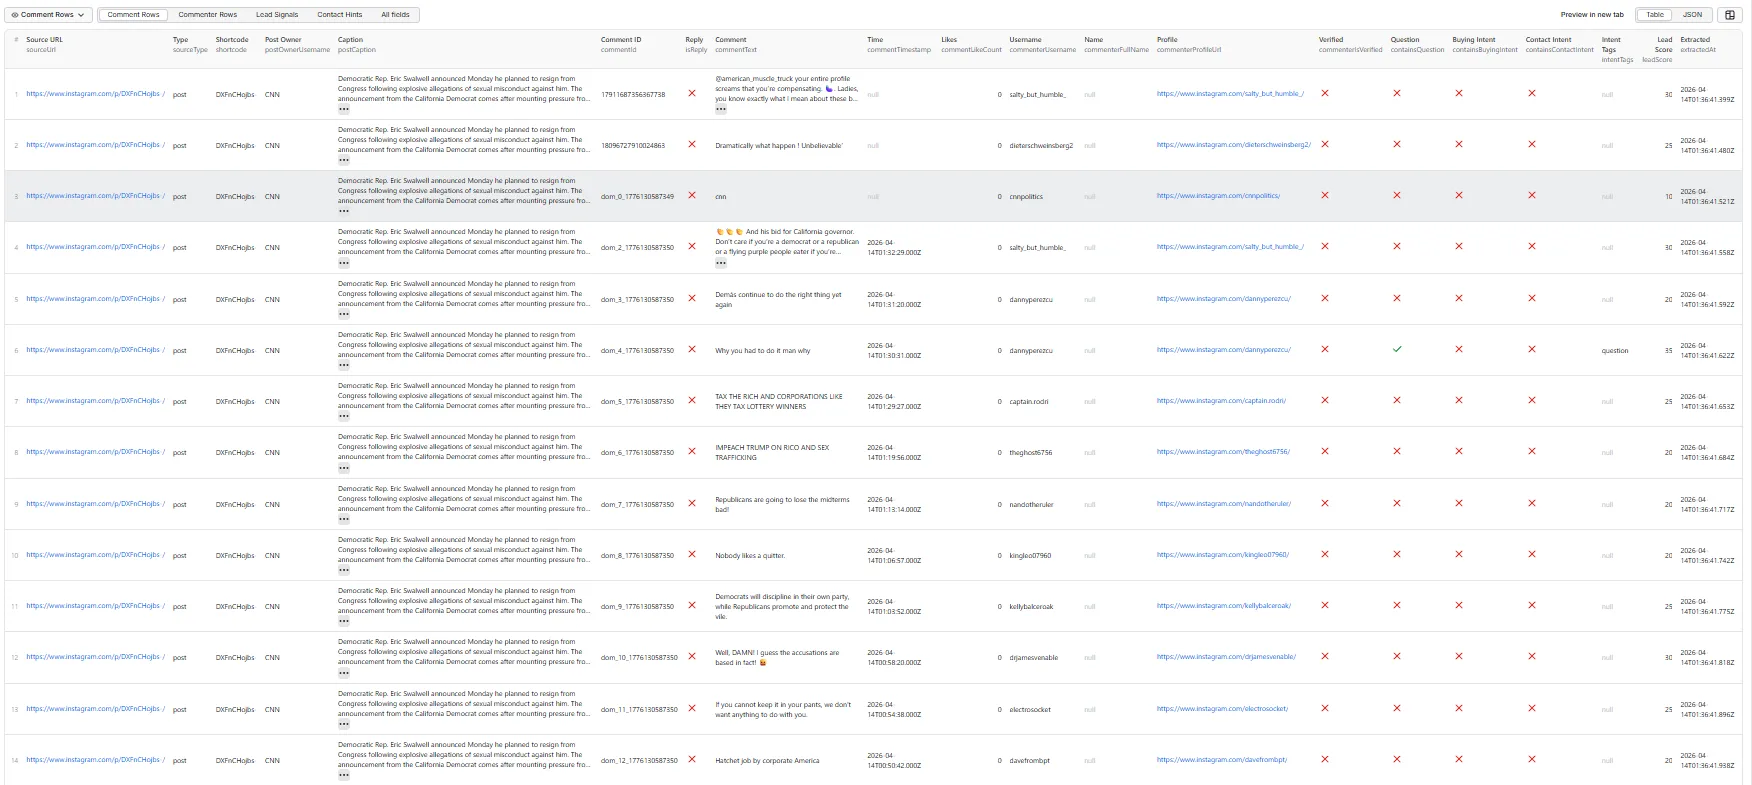
Task: Open the dieterschweinsberg2 profile link
Action: coord(1234,144)
